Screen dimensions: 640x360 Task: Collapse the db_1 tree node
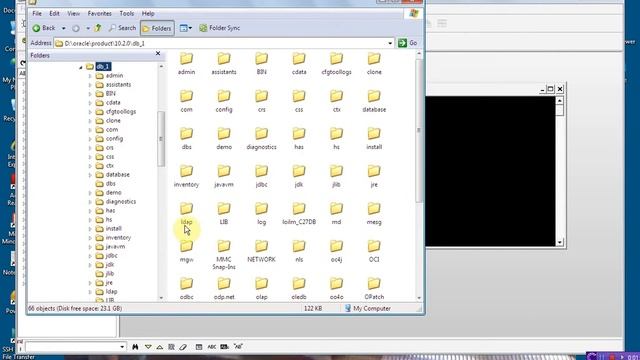pyautogui.click(x=80, y=67)
